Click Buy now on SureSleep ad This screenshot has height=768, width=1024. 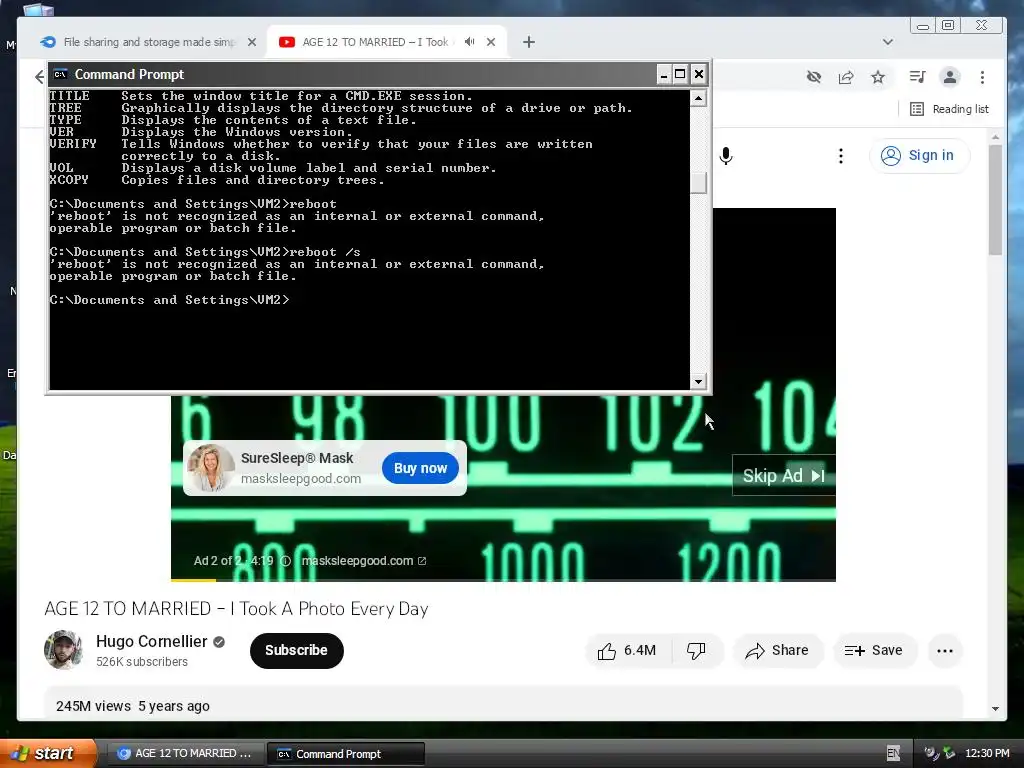420,468
